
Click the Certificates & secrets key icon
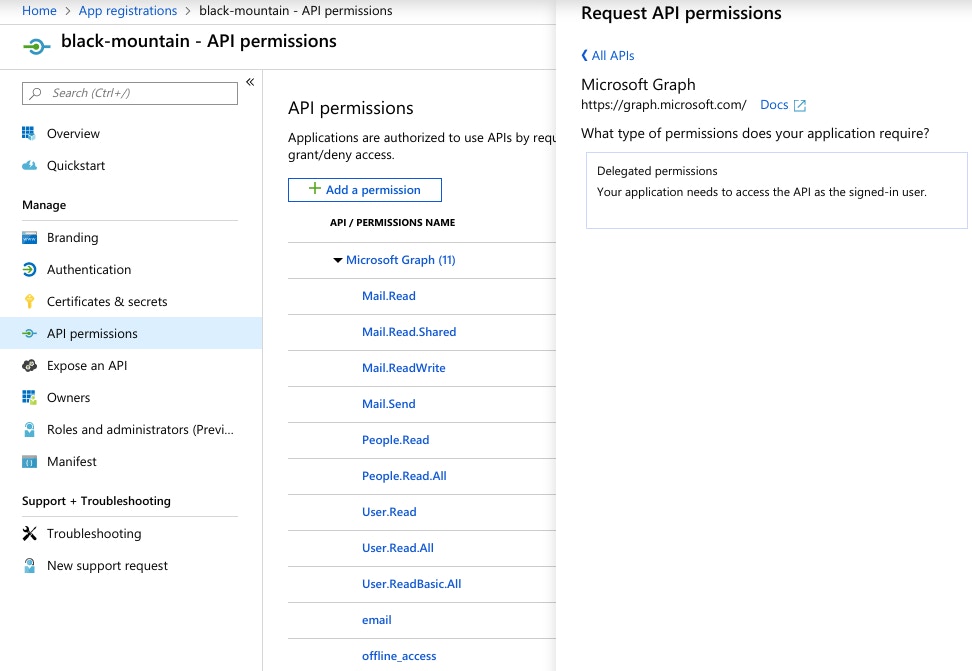(x=29, y=301)
